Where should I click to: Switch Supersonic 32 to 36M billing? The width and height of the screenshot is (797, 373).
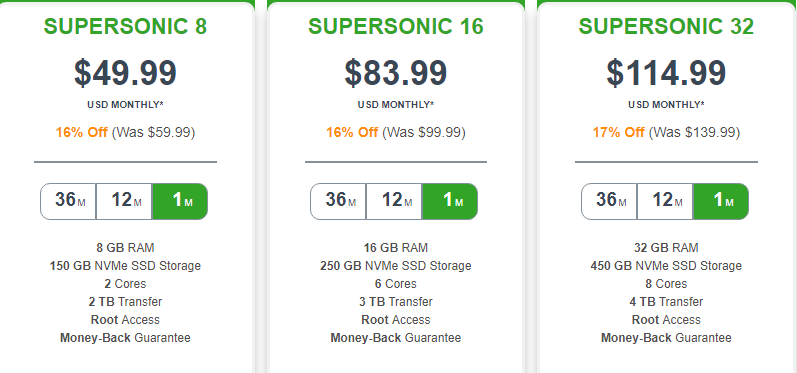click(x=609, y=201)
